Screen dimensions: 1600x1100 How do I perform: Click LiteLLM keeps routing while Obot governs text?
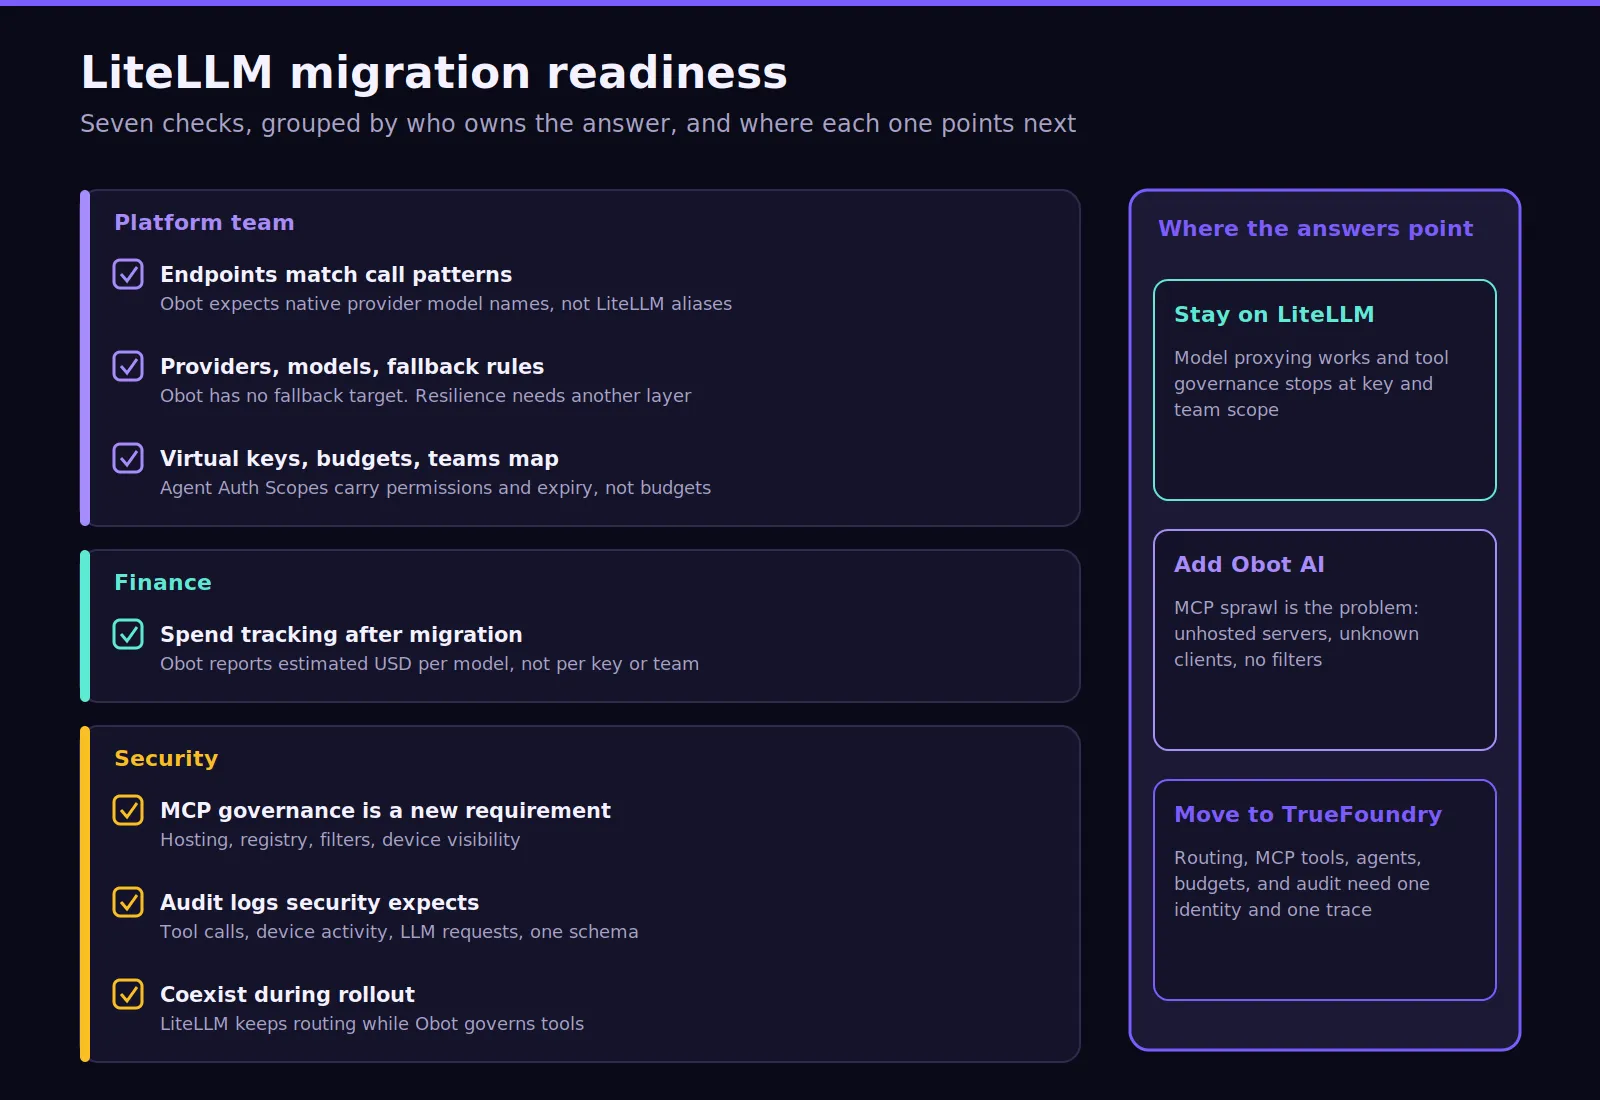(x=372, y=1024)
